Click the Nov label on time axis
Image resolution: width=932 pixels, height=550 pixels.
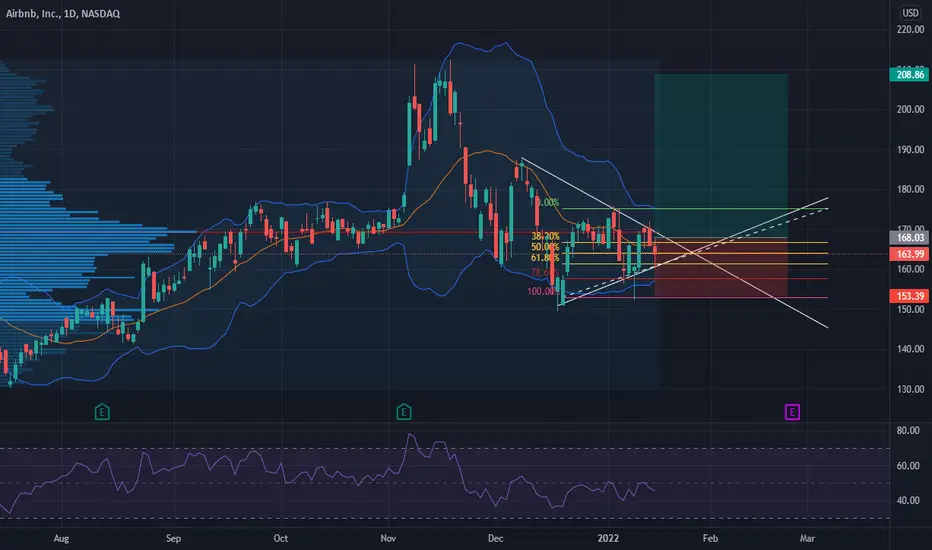tap(388, 539)
